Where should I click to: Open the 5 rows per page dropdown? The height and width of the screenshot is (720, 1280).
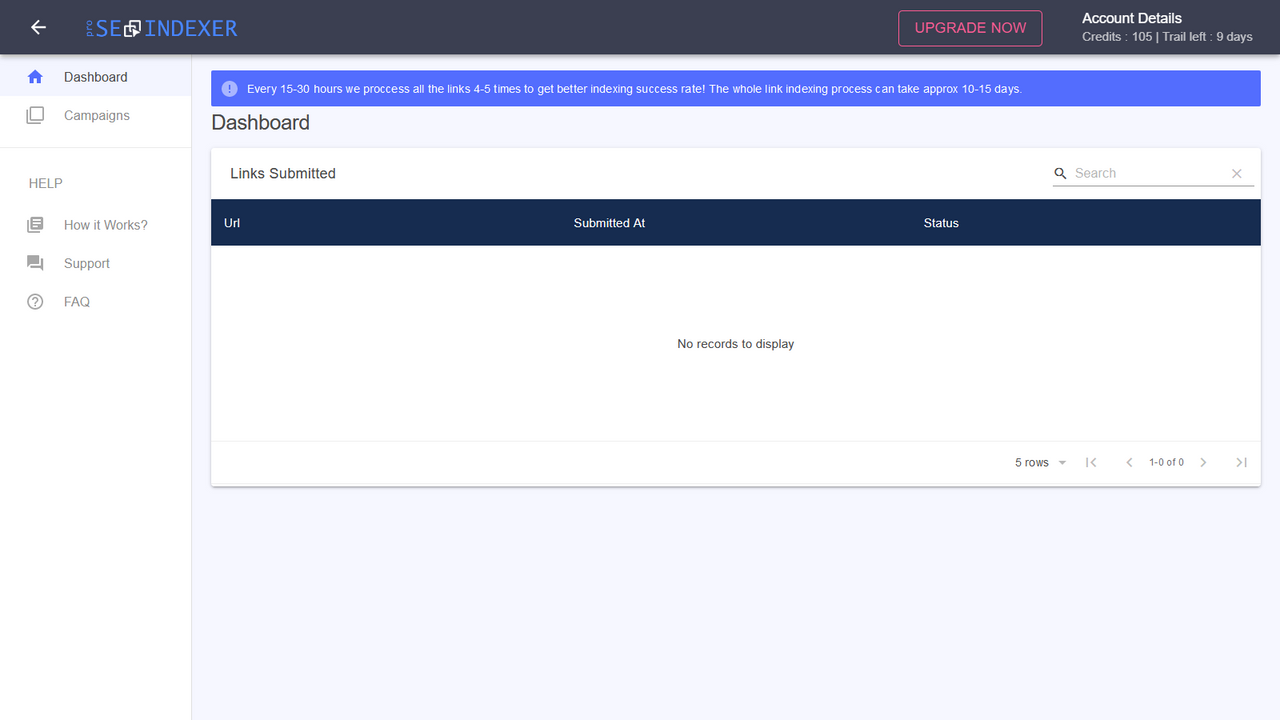1041,462
